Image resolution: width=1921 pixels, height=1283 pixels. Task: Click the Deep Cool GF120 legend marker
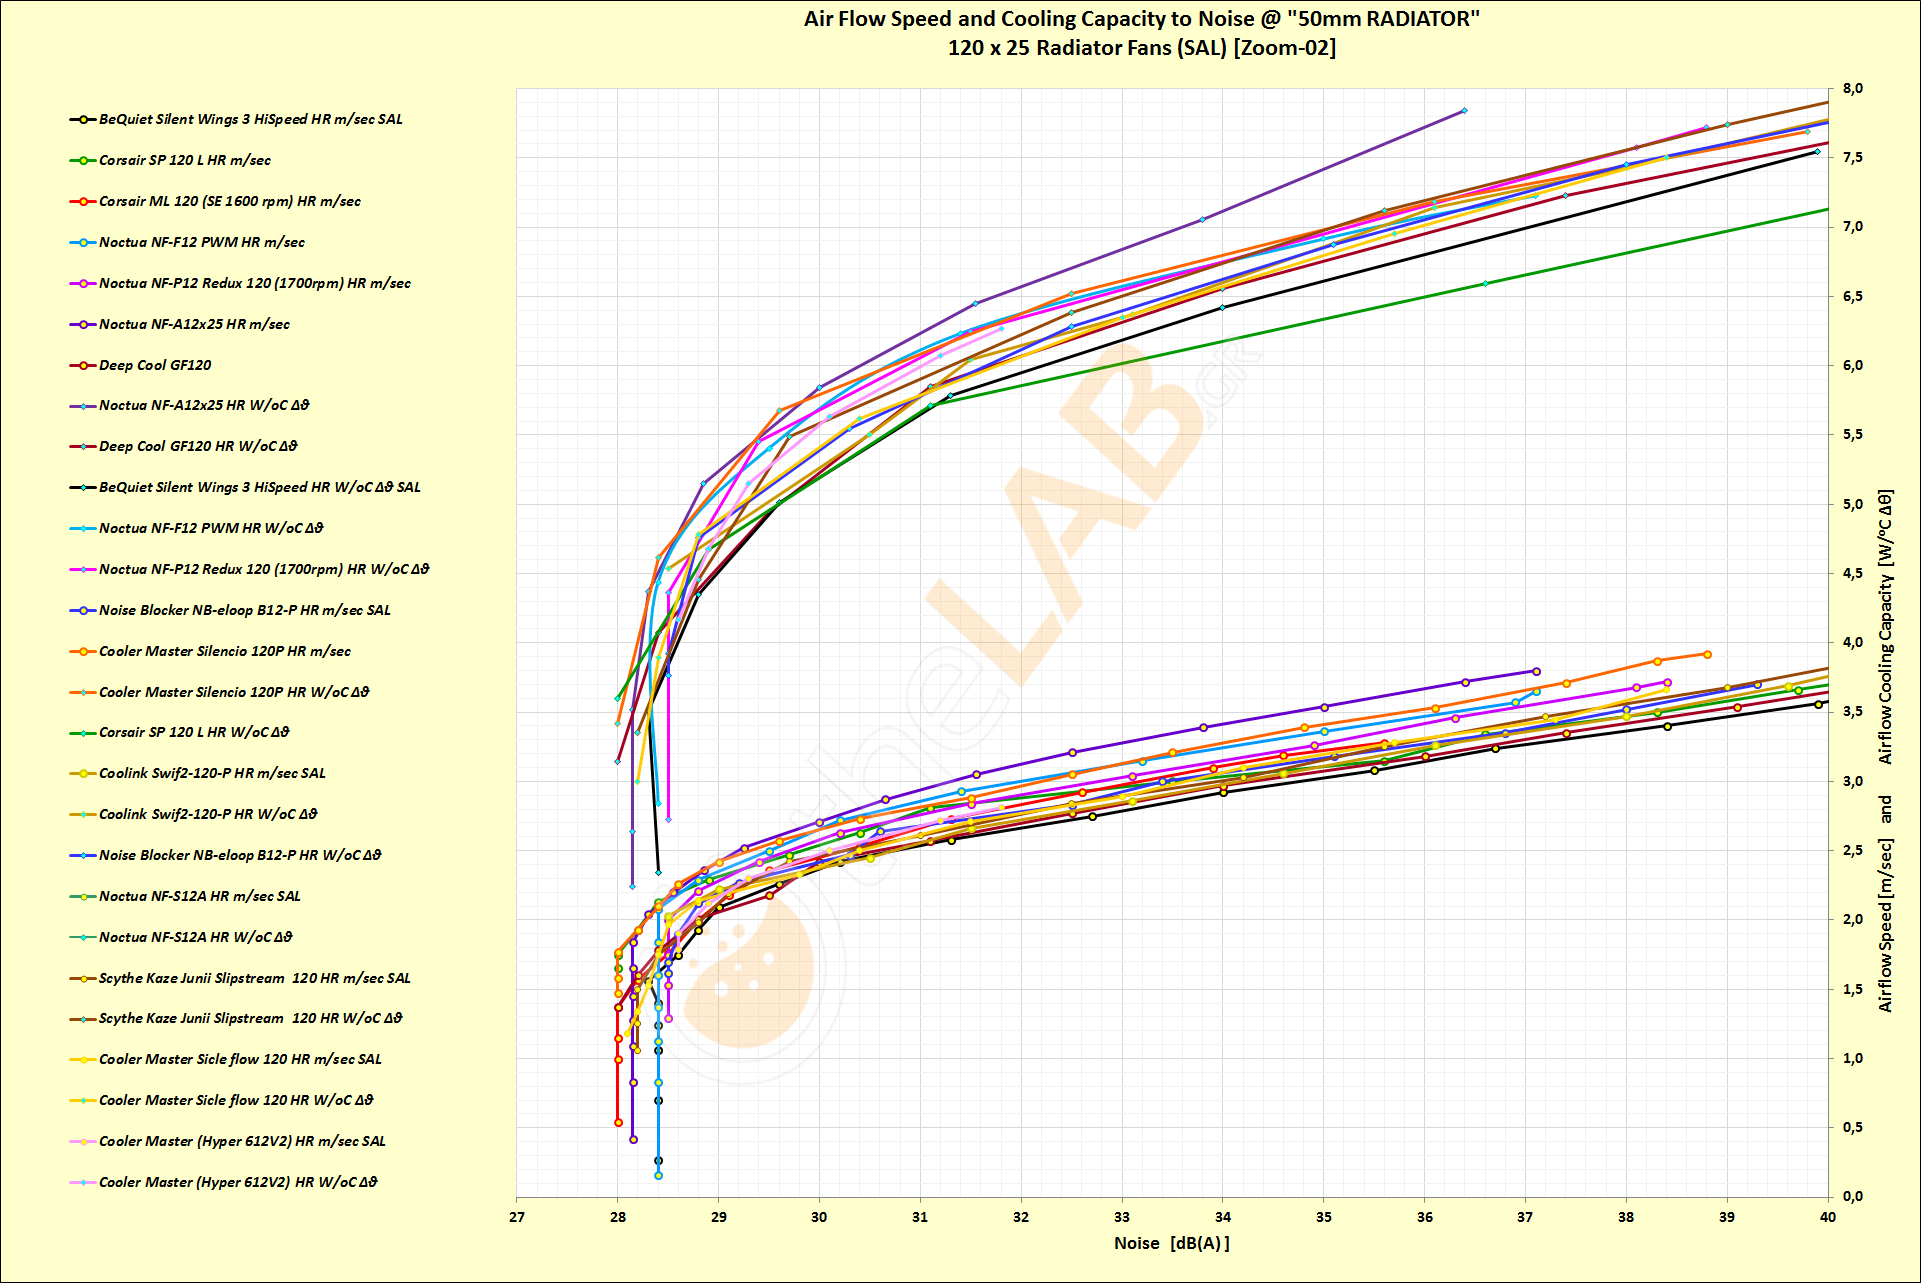83,366
